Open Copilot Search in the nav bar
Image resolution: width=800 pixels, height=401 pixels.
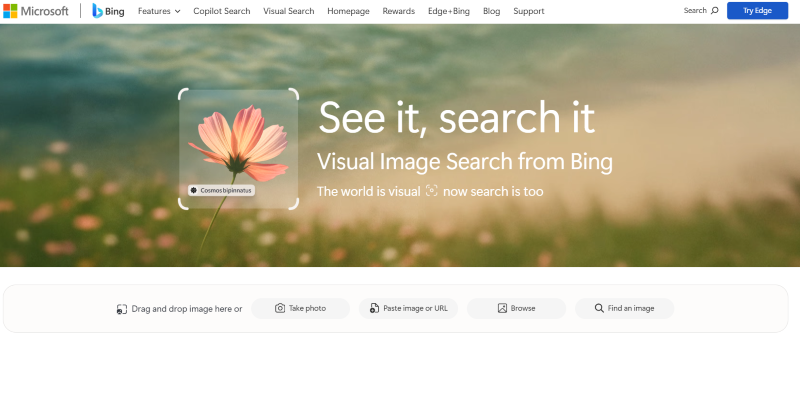point(221,11)
